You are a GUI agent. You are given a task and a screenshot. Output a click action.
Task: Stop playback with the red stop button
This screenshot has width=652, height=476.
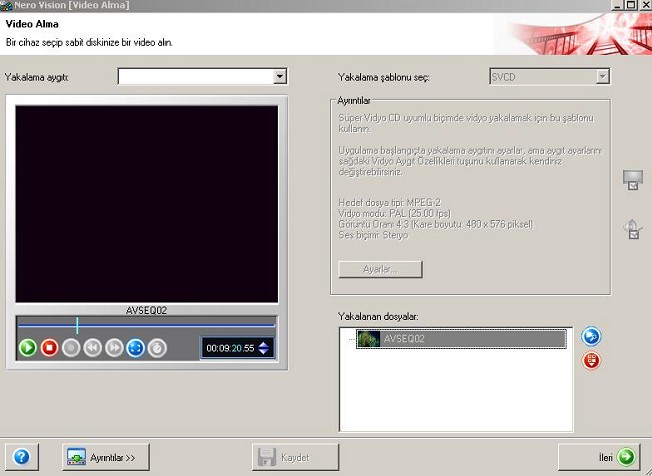coord(49,348)
